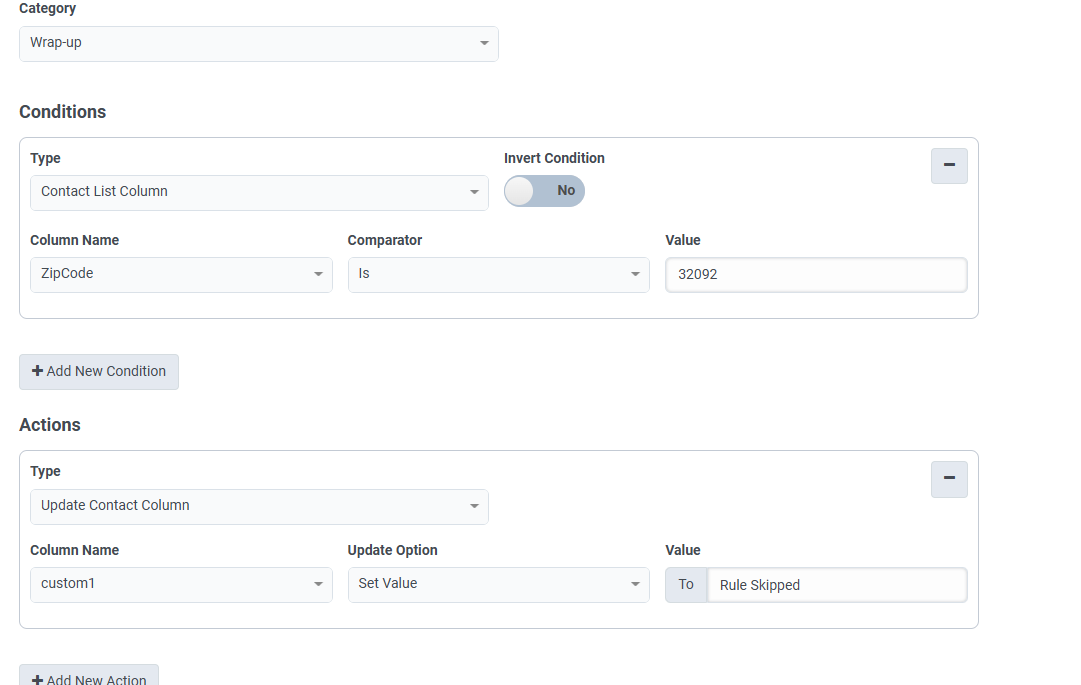Click the To prefix label on Value
Image resolution: width=1081 pixels, height=685 pixels.
[x=686, y=585]
